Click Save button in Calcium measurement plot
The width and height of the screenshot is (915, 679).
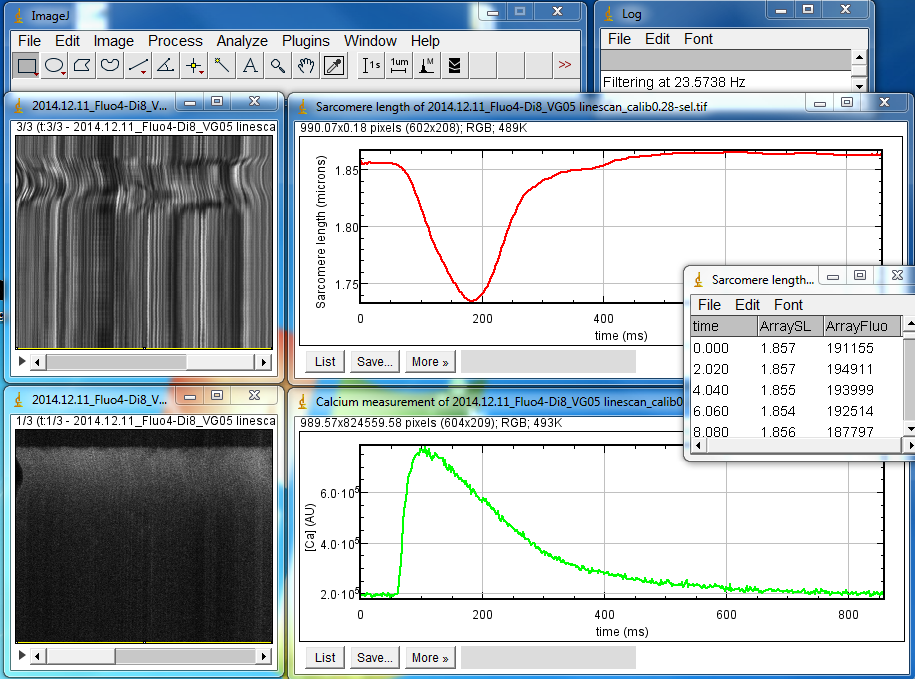point(375,658)
